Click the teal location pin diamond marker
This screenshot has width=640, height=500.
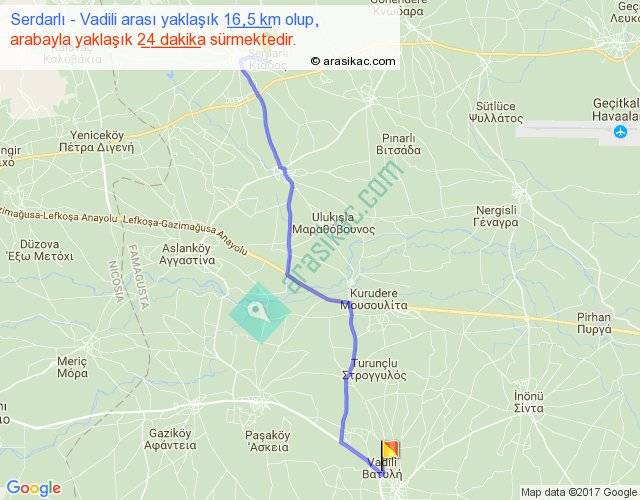(x=260, y=312)
